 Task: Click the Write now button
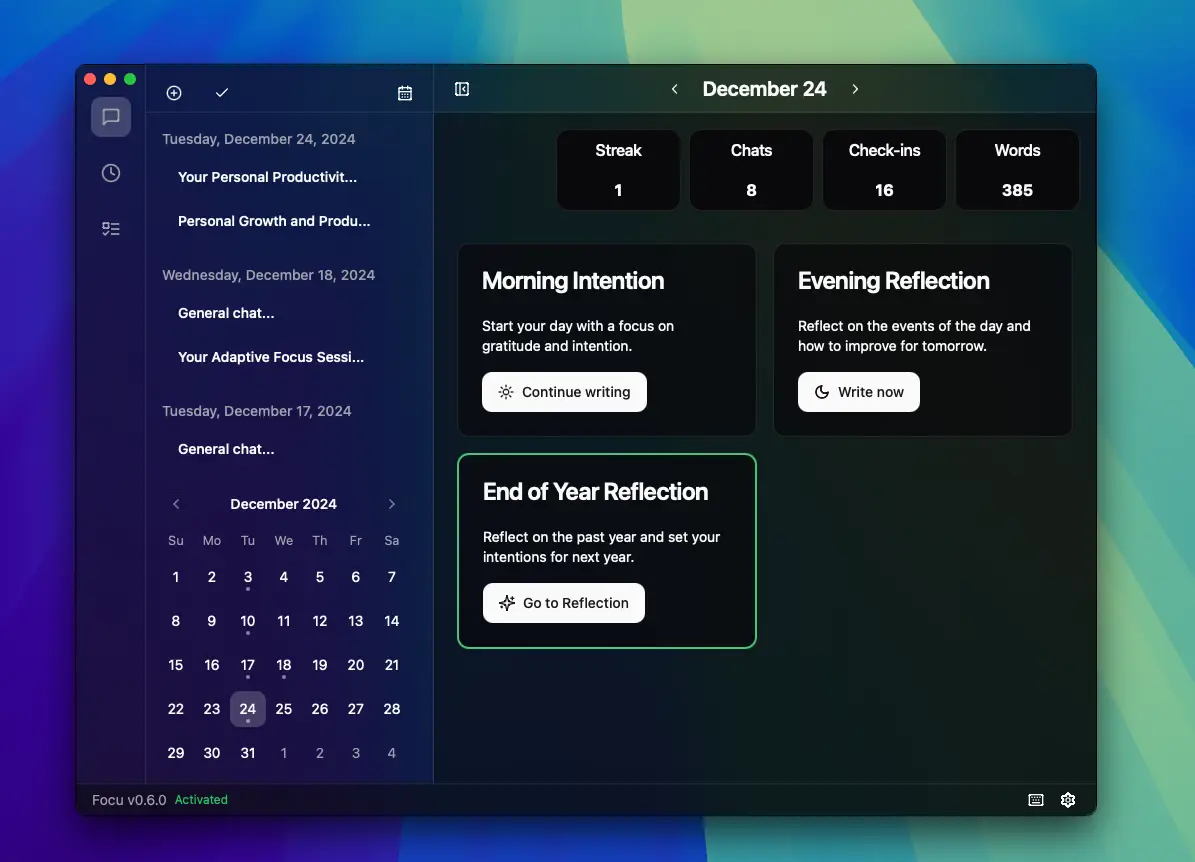(858, 392)
